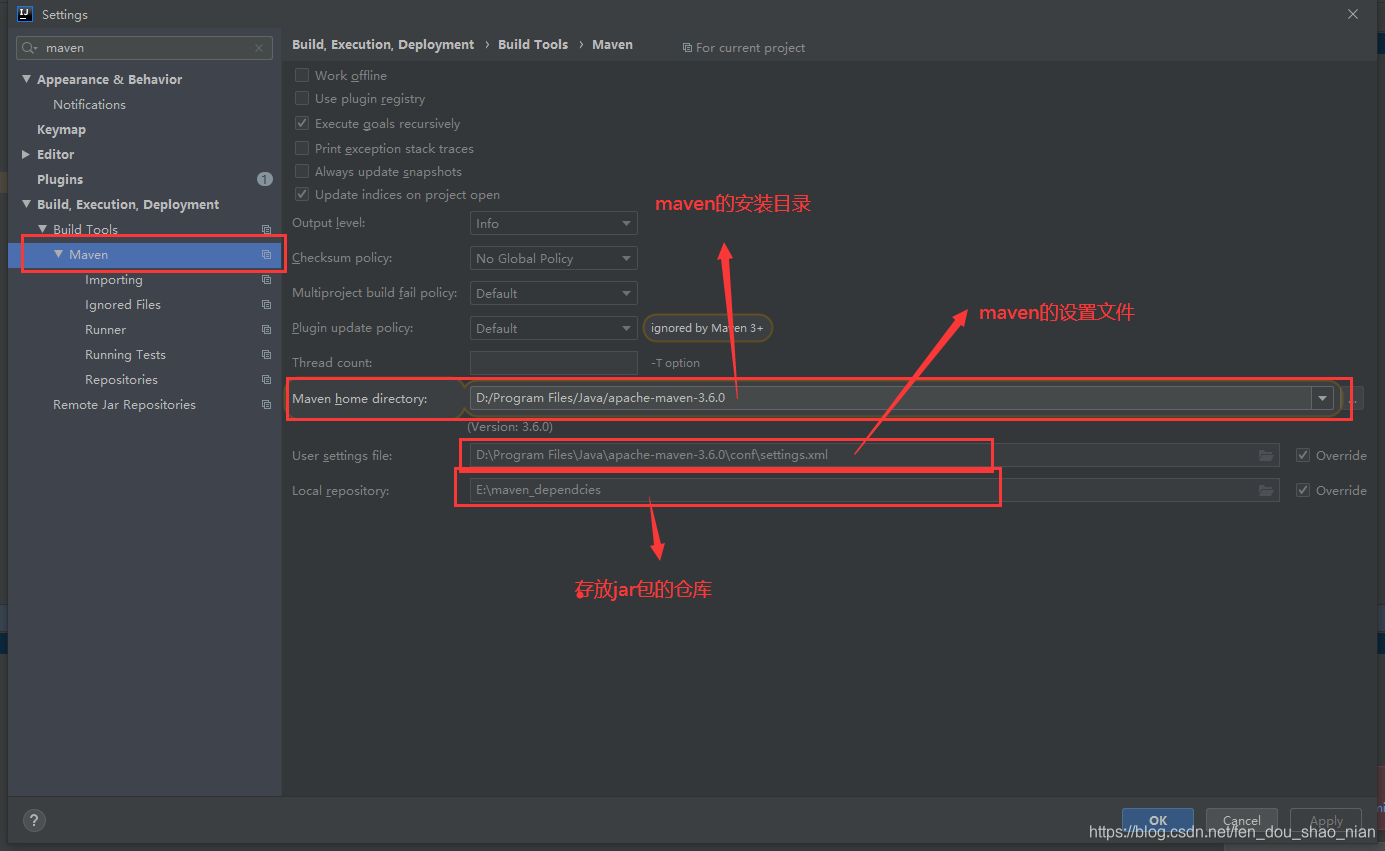
Task: Browse for Local repository folder icon
Action: (x=1266, y=491)
